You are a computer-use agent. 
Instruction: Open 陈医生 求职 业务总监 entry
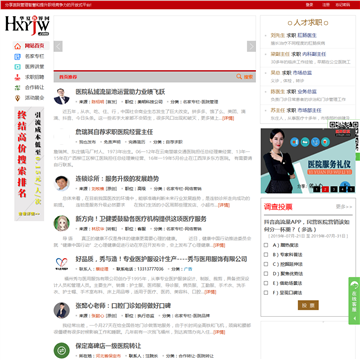click(x=294, y=91)
